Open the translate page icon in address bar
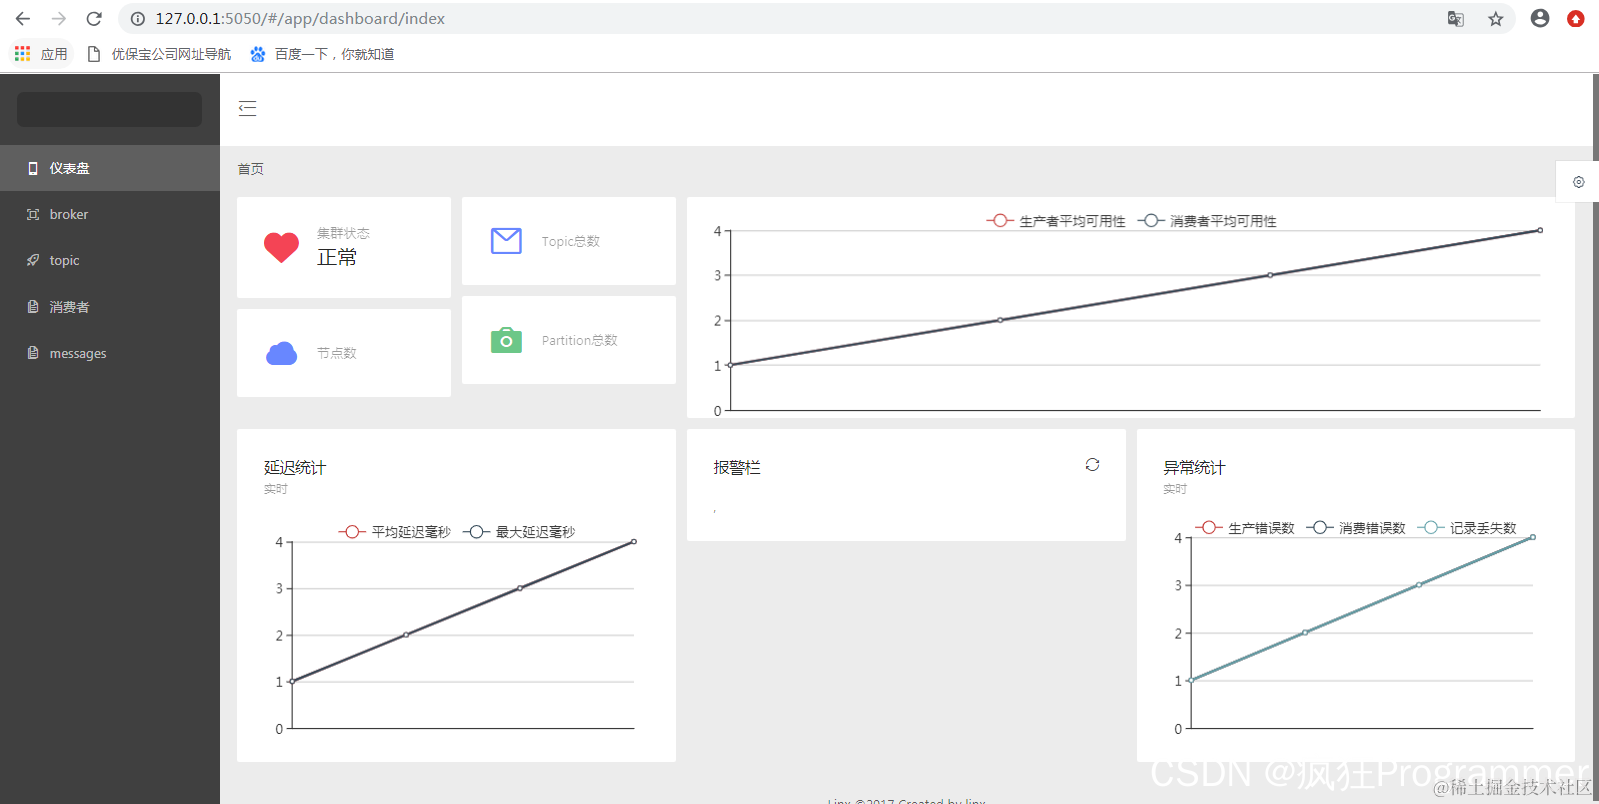Viewport: 1599px width, 804px height. point(1456,18)
